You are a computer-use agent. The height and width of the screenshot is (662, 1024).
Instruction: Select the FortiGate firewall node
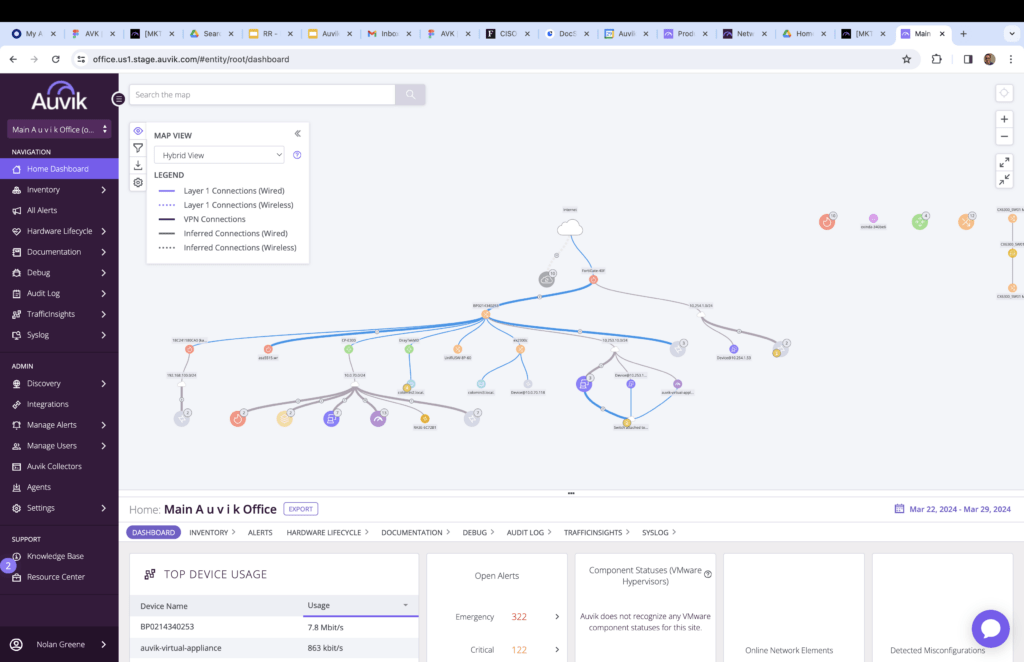click(594, 279)
